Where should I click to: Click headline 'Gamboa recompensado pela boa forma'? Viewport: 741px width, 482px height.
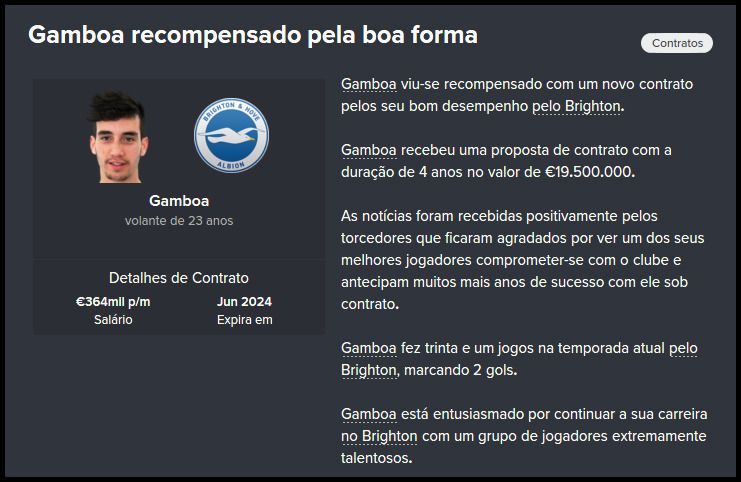pos(253,35)
